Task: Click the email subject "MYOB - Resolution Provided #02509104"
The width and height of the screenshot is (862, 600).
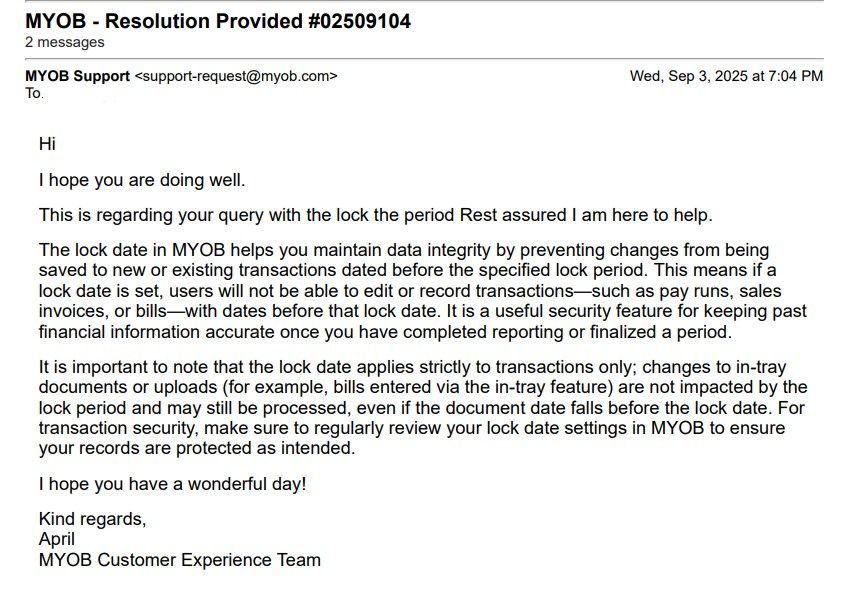Action: (x=217, y=21)
